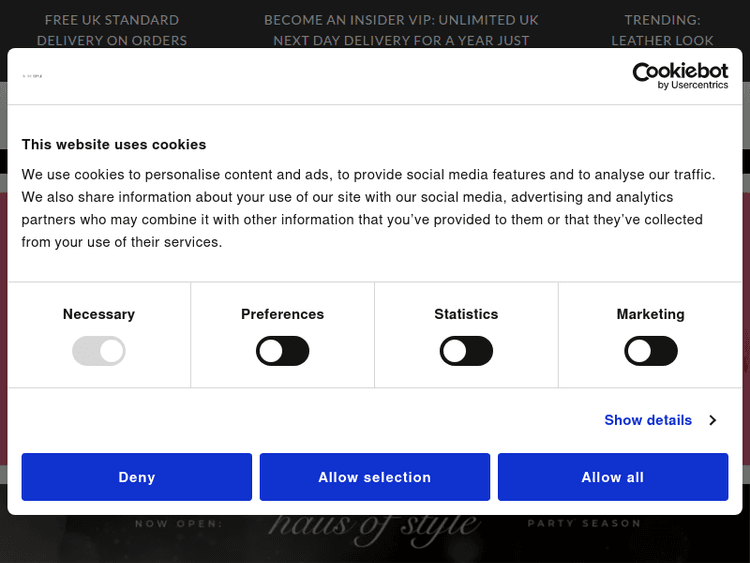Click the Statistics category label
750x563 pixels.
pos(466,314)
